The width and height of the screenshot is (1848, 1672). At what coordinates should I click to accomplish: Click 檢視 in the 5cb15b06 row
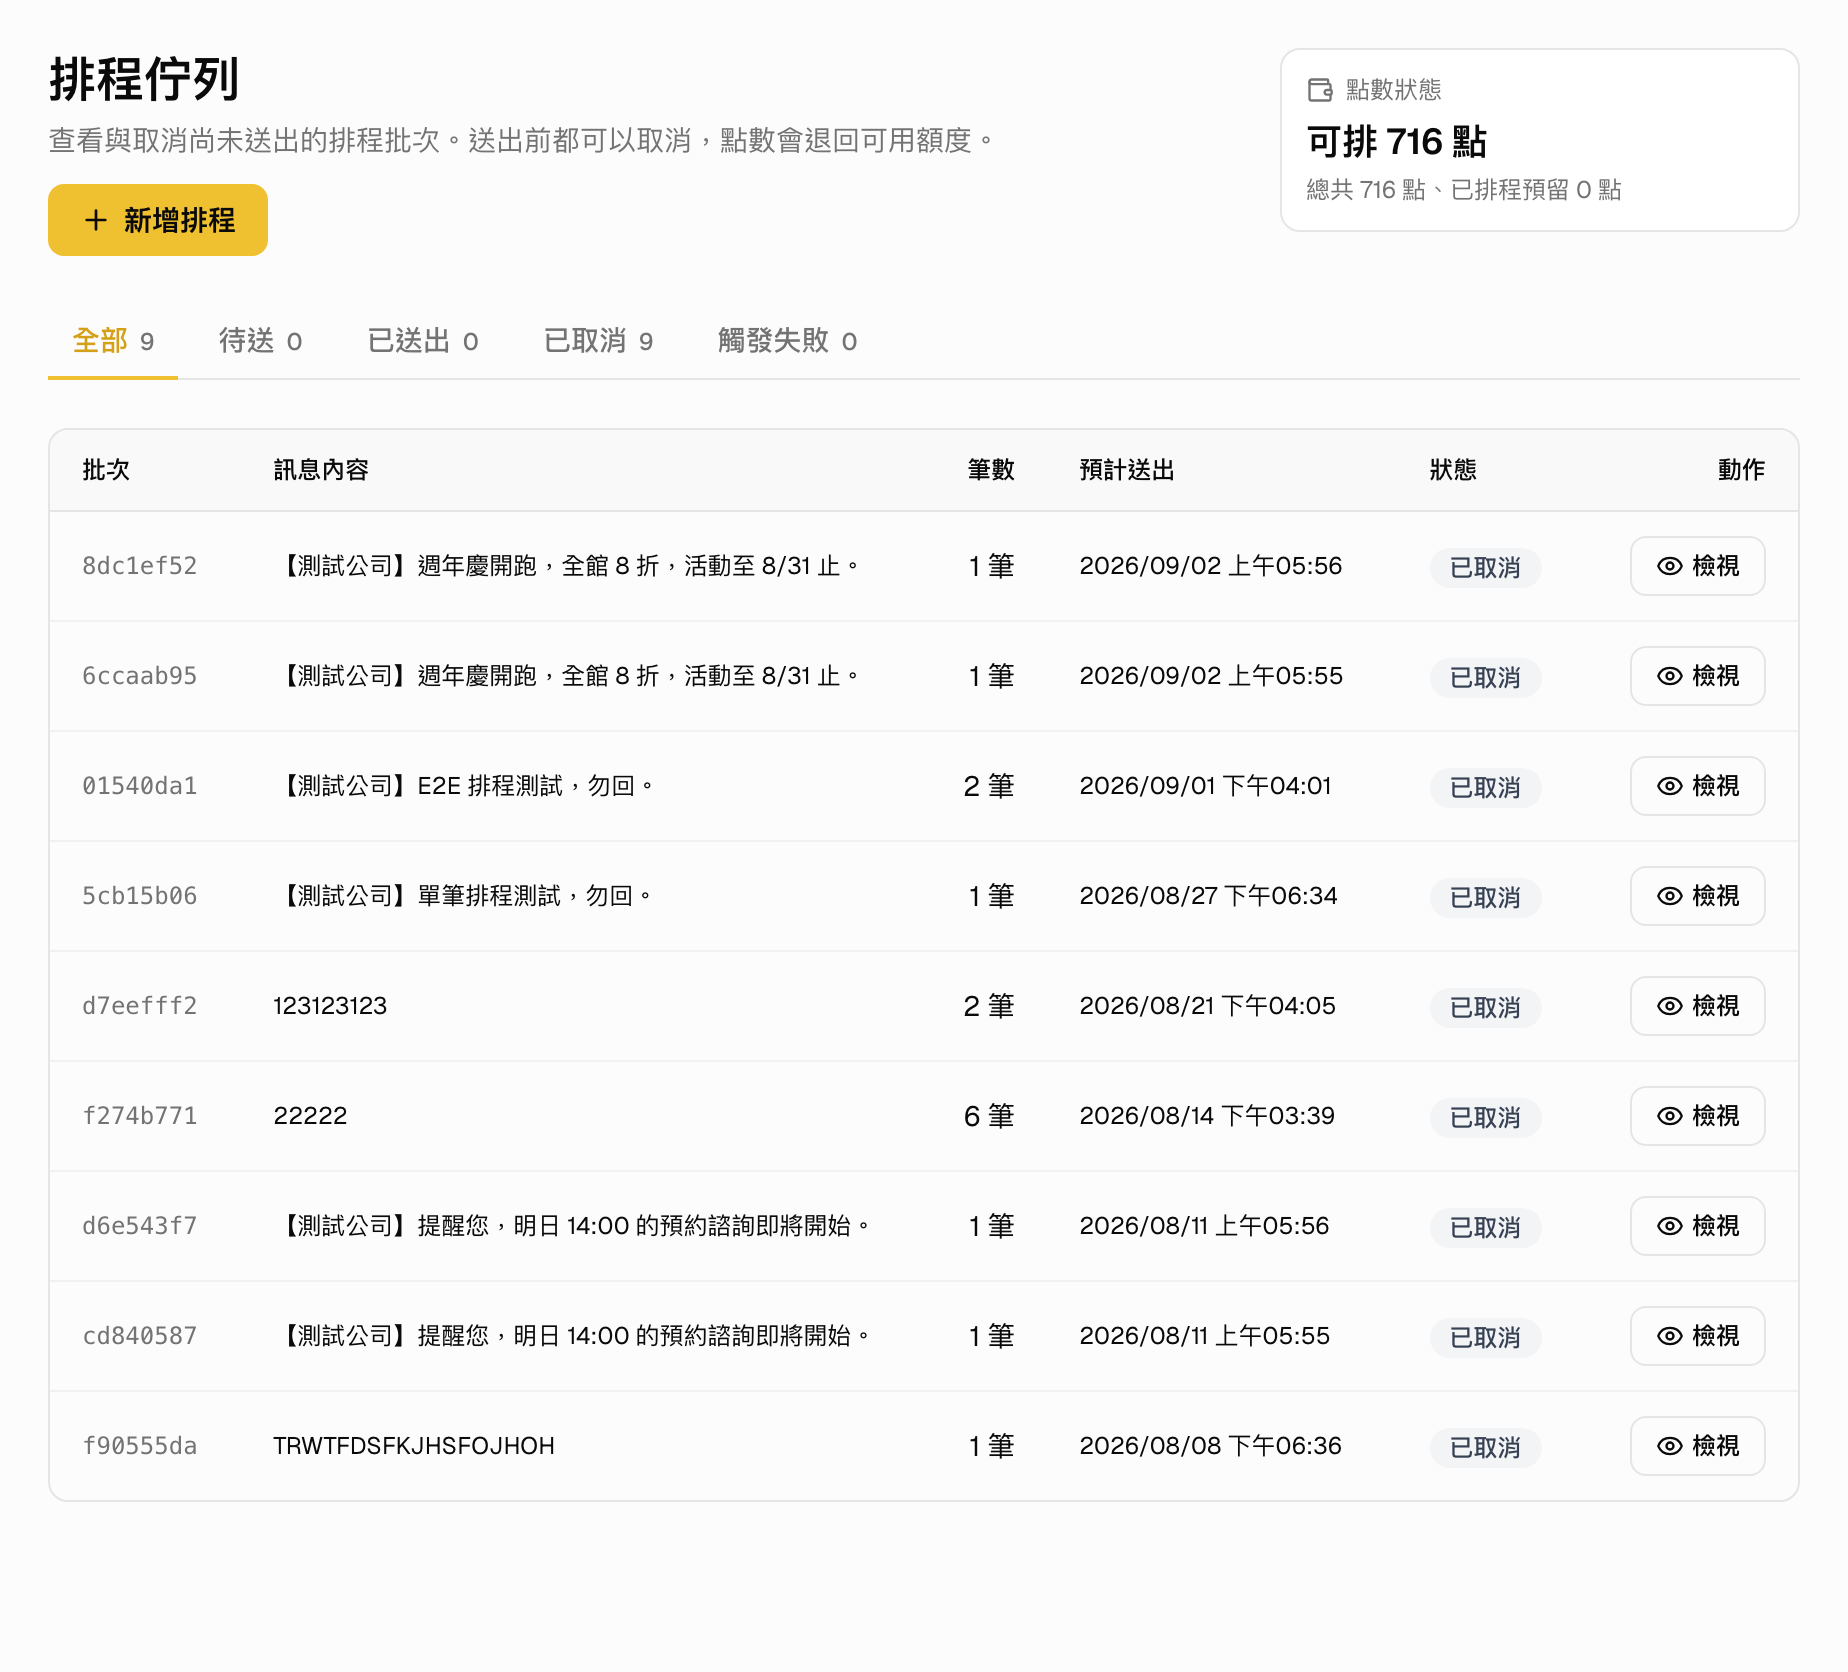[x=1697, y=896]
